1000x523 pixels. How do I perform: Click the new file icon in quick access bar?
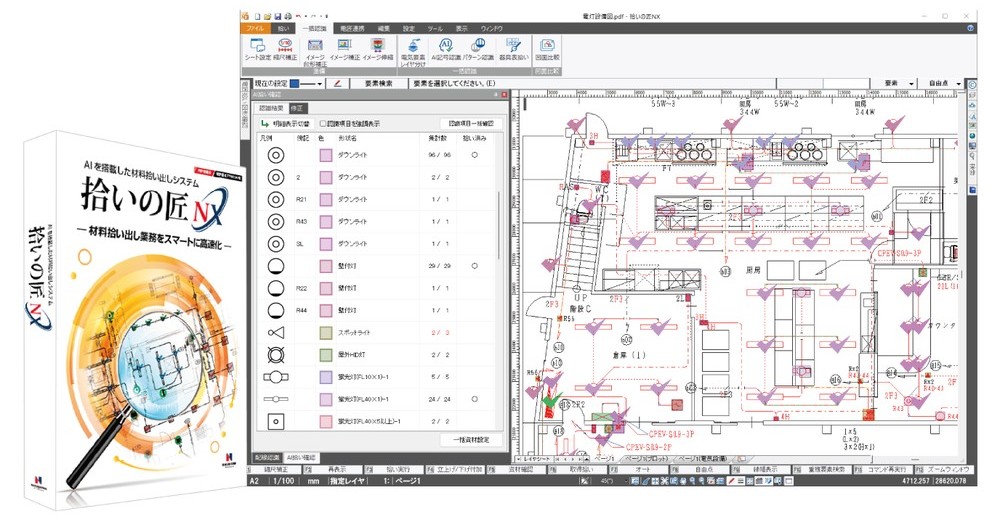(258, 16)
